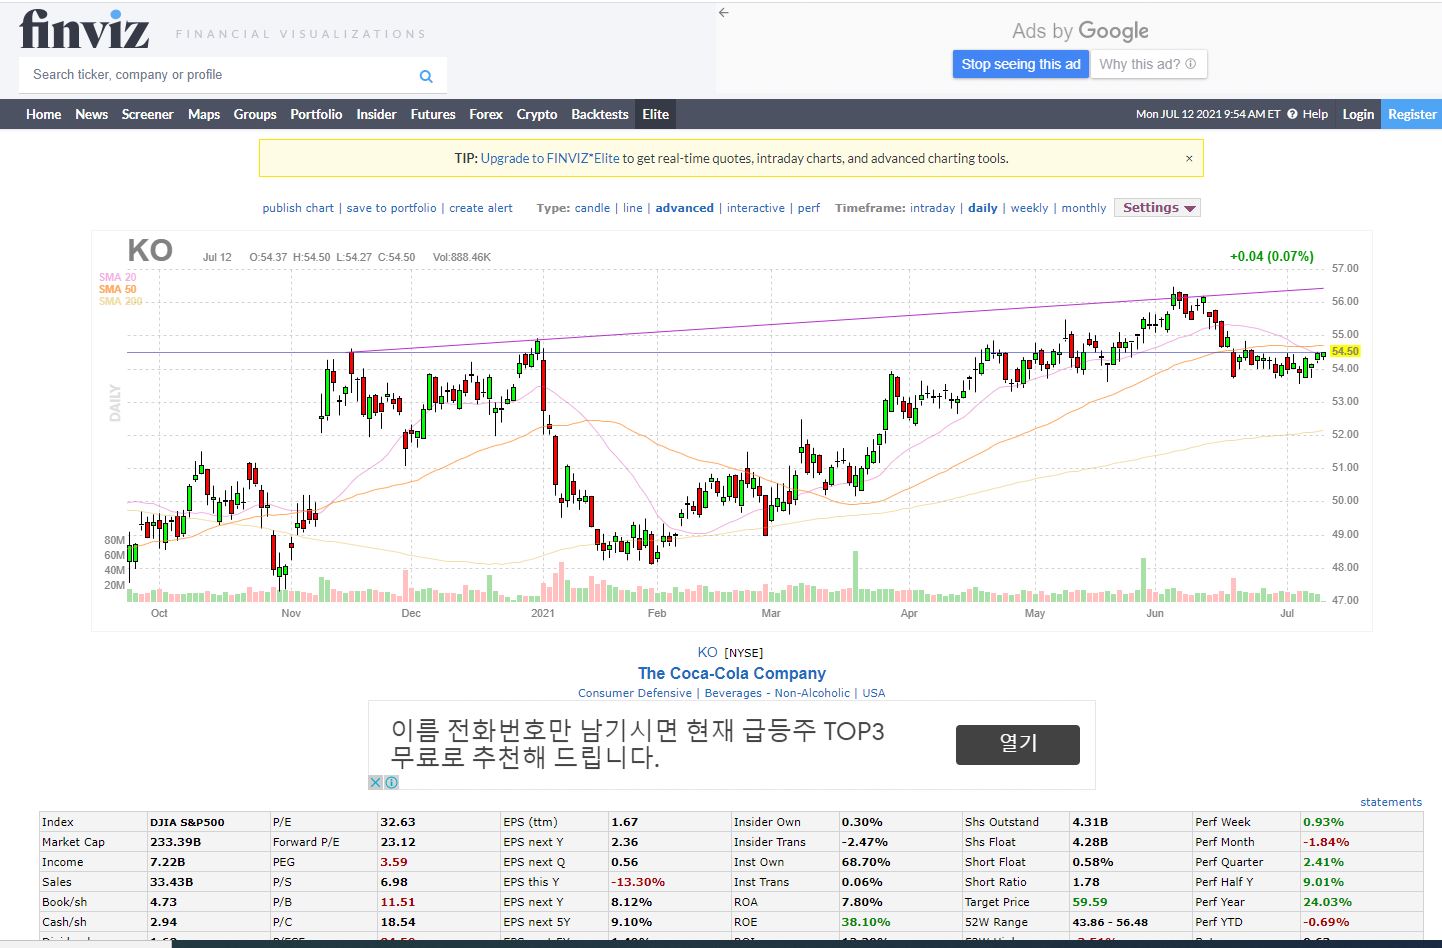
Task: Go to the Forex page
Action: [486, 114]
